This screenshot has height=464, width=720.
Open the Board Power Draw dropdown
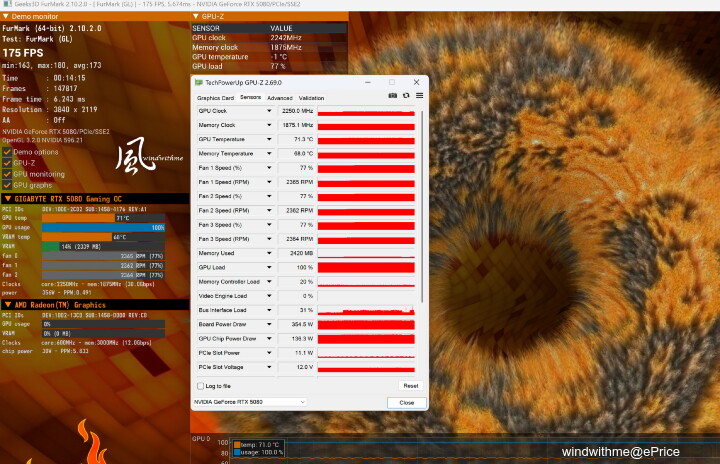click(x=269, y=324)
